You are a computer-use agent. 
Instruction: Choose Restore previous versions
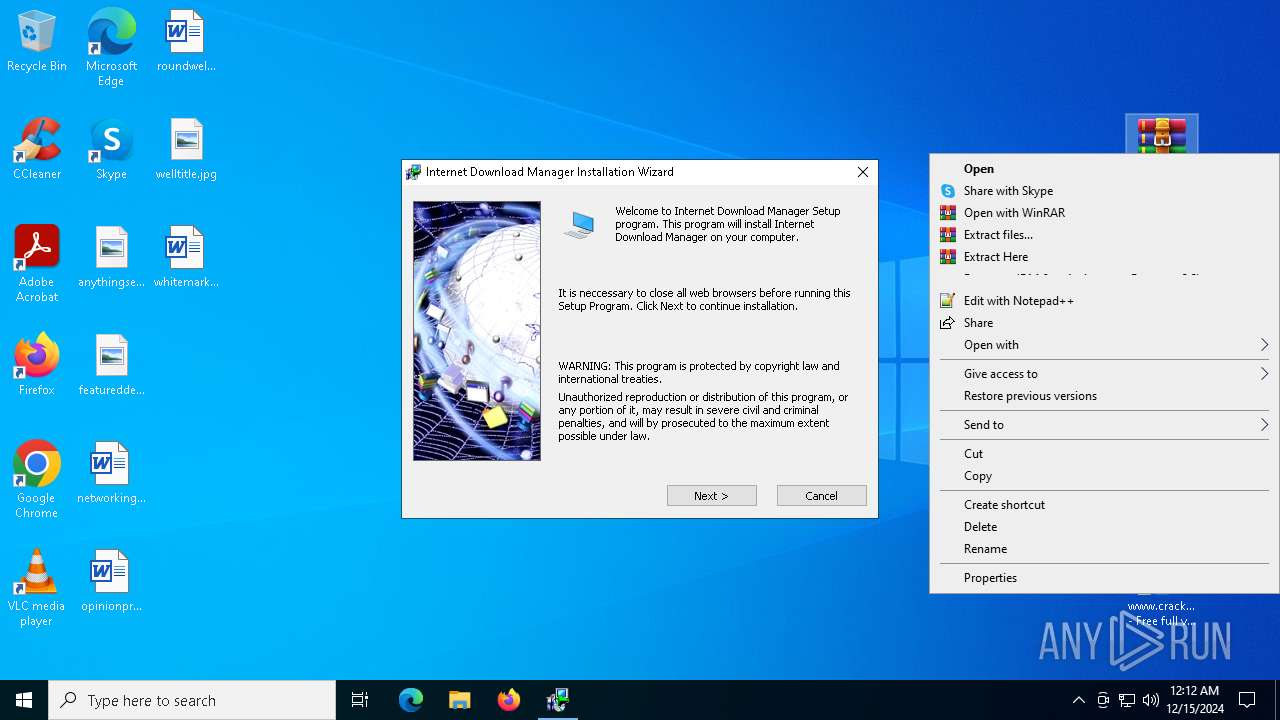[x=1105, y=396]
